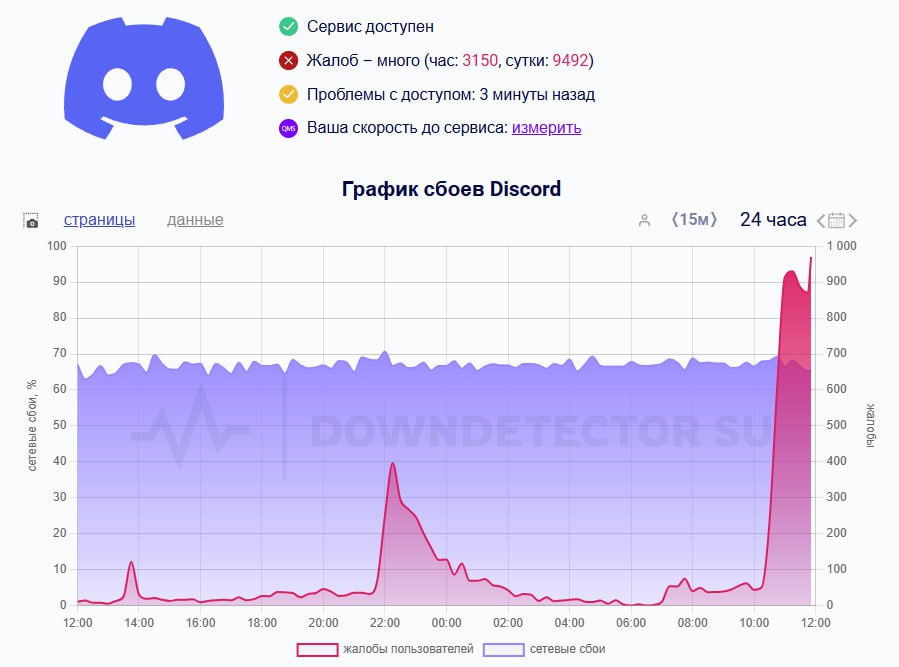Select the 24 часа period
The image size is (899, 667).
773,220
